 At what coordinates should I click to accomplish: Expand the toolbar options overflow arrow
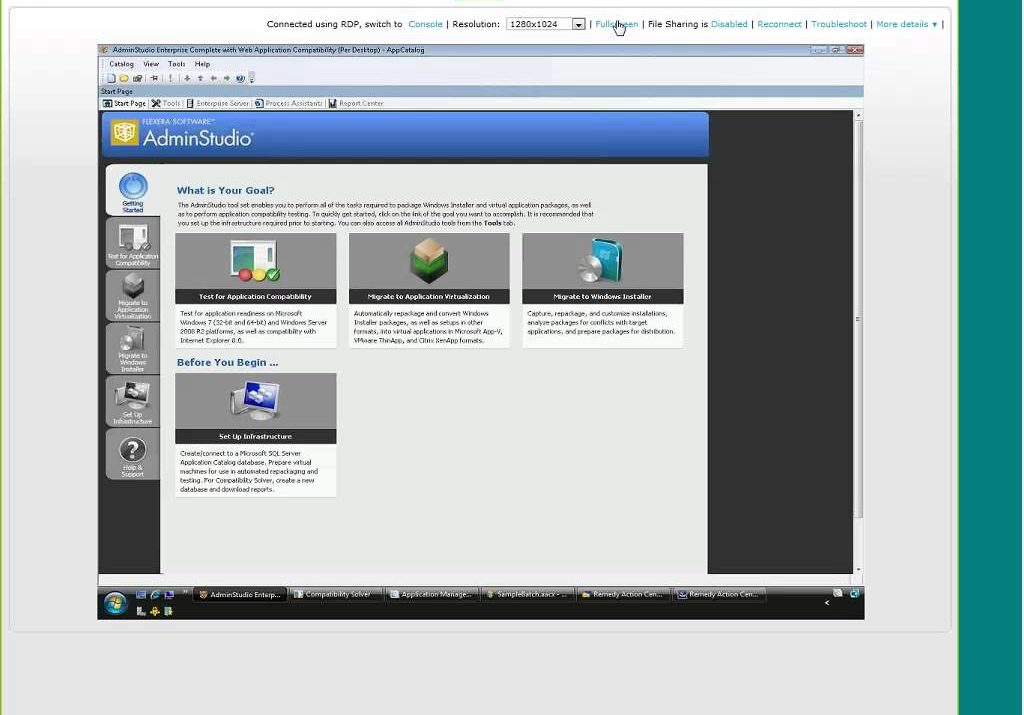click(x=252, y=78)
